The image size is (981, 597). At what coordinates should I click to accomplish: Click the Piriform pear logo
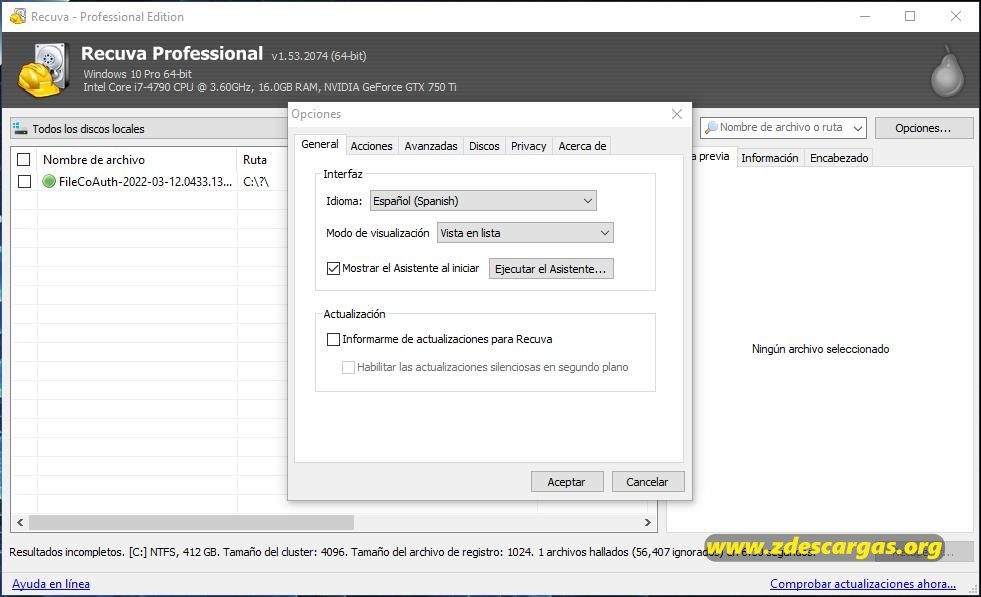tap(947, 71)
